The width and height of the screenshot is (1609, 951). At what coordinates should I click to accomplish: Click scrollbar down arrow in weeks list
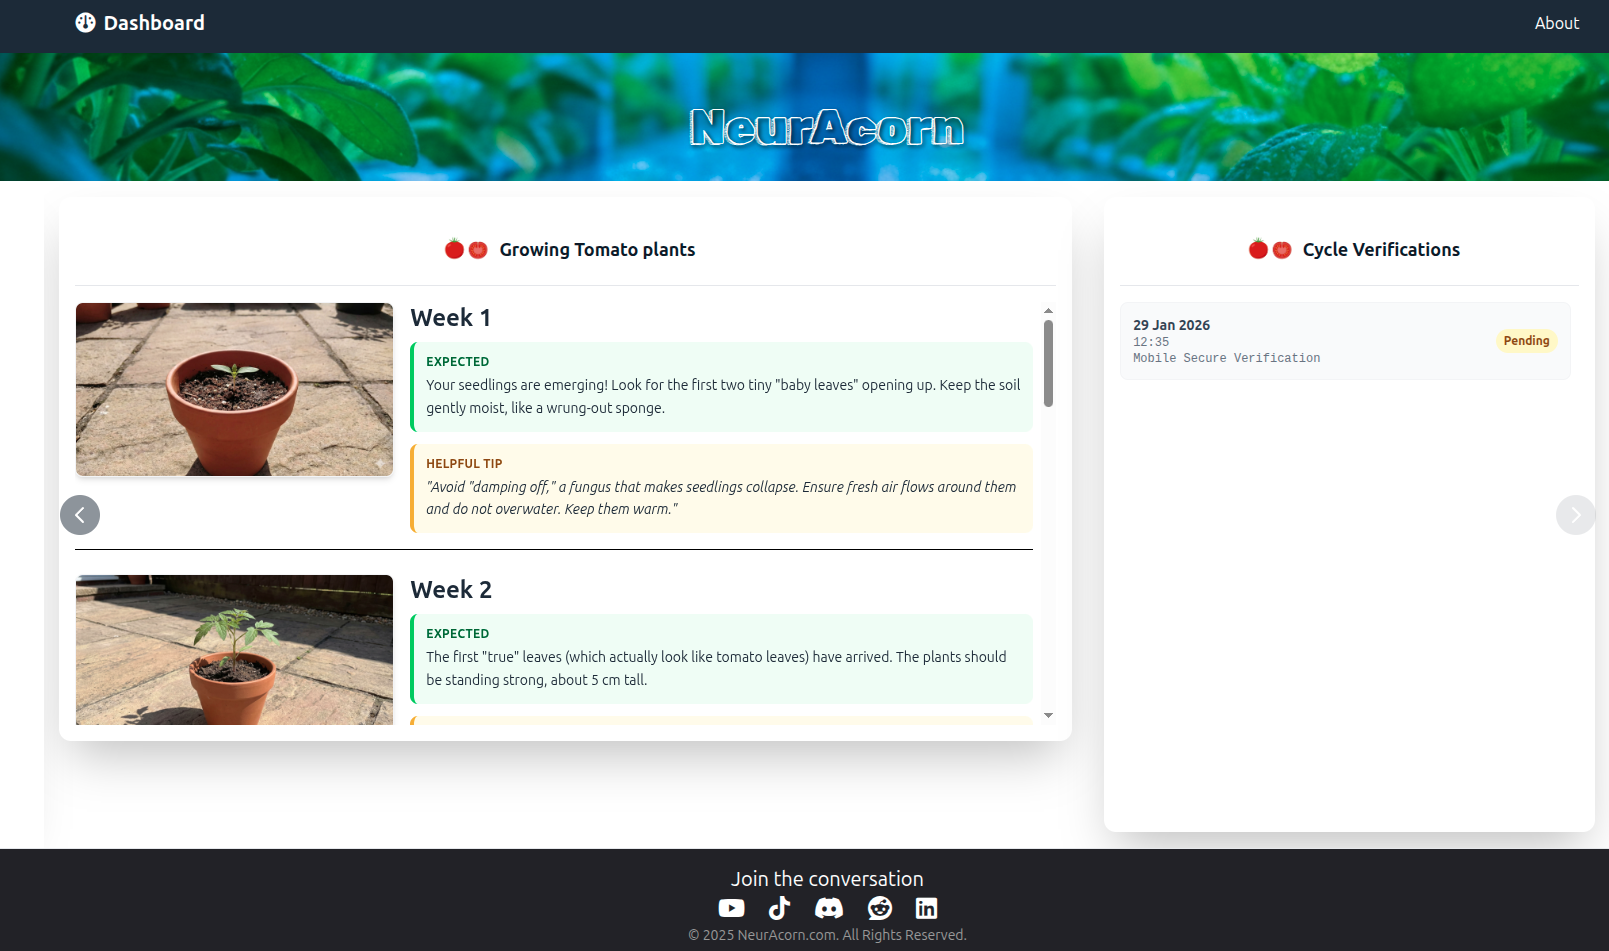click(1048, 715)
